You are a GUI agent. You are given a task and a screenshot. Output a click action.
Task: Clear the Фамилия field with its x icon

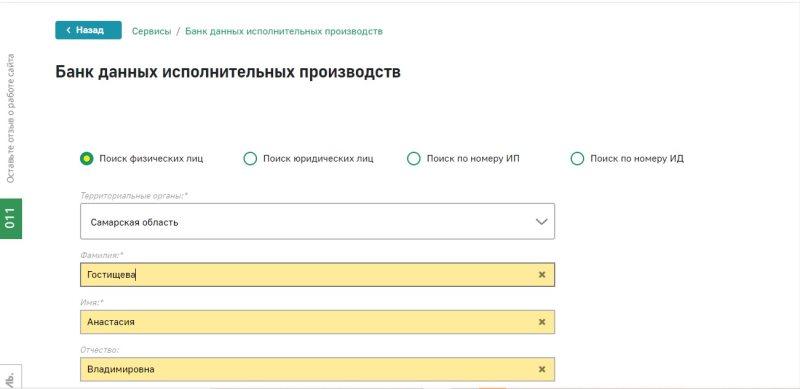[542, 275]
